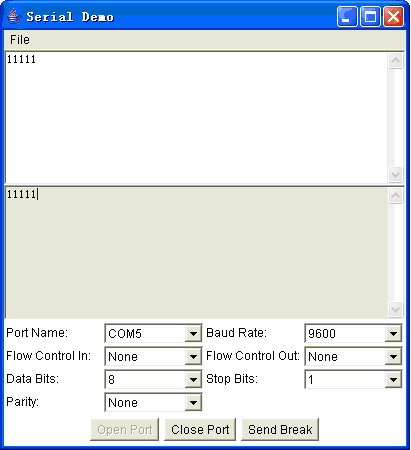This screenshot has width=411, height=450.
Task: Click the lower text area scroll-up arrow
Action: coord(395,196)
